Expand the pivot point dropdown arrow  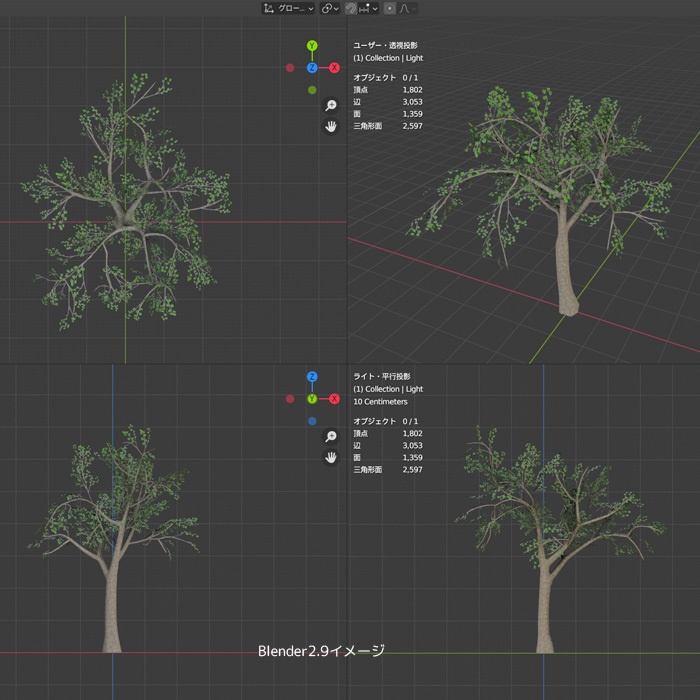[x=336, y=8]
